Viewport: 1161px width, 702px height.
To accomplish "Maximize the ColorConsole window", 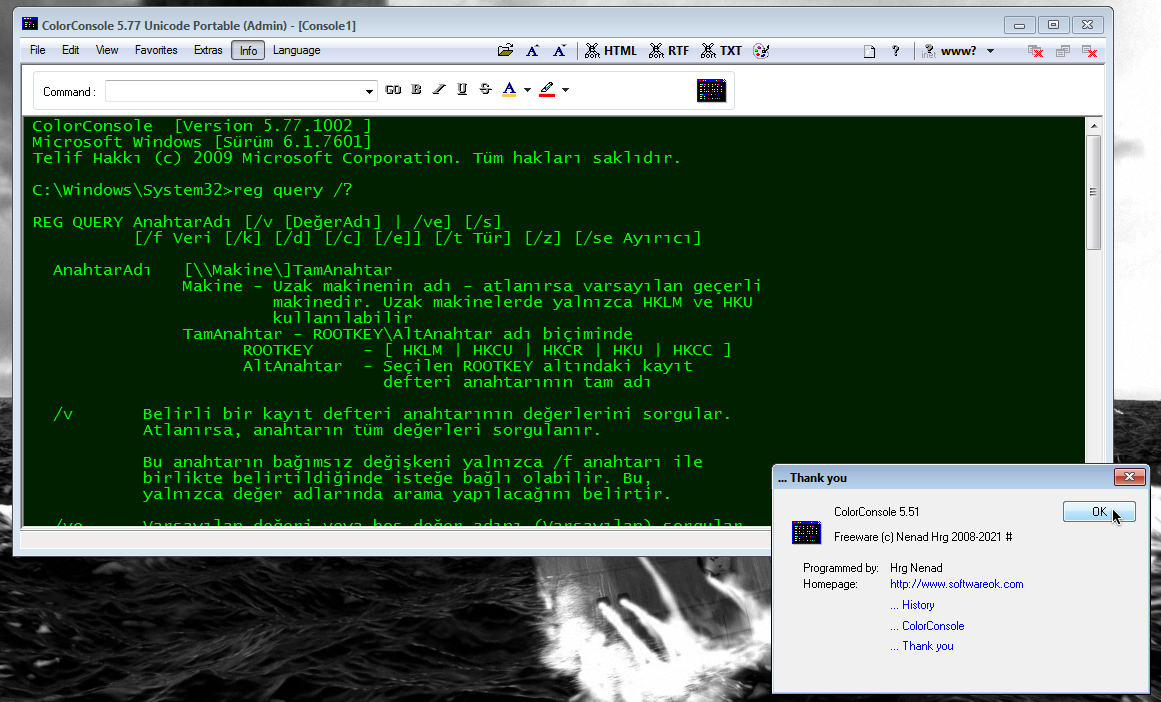I will tap(1054, 25).
